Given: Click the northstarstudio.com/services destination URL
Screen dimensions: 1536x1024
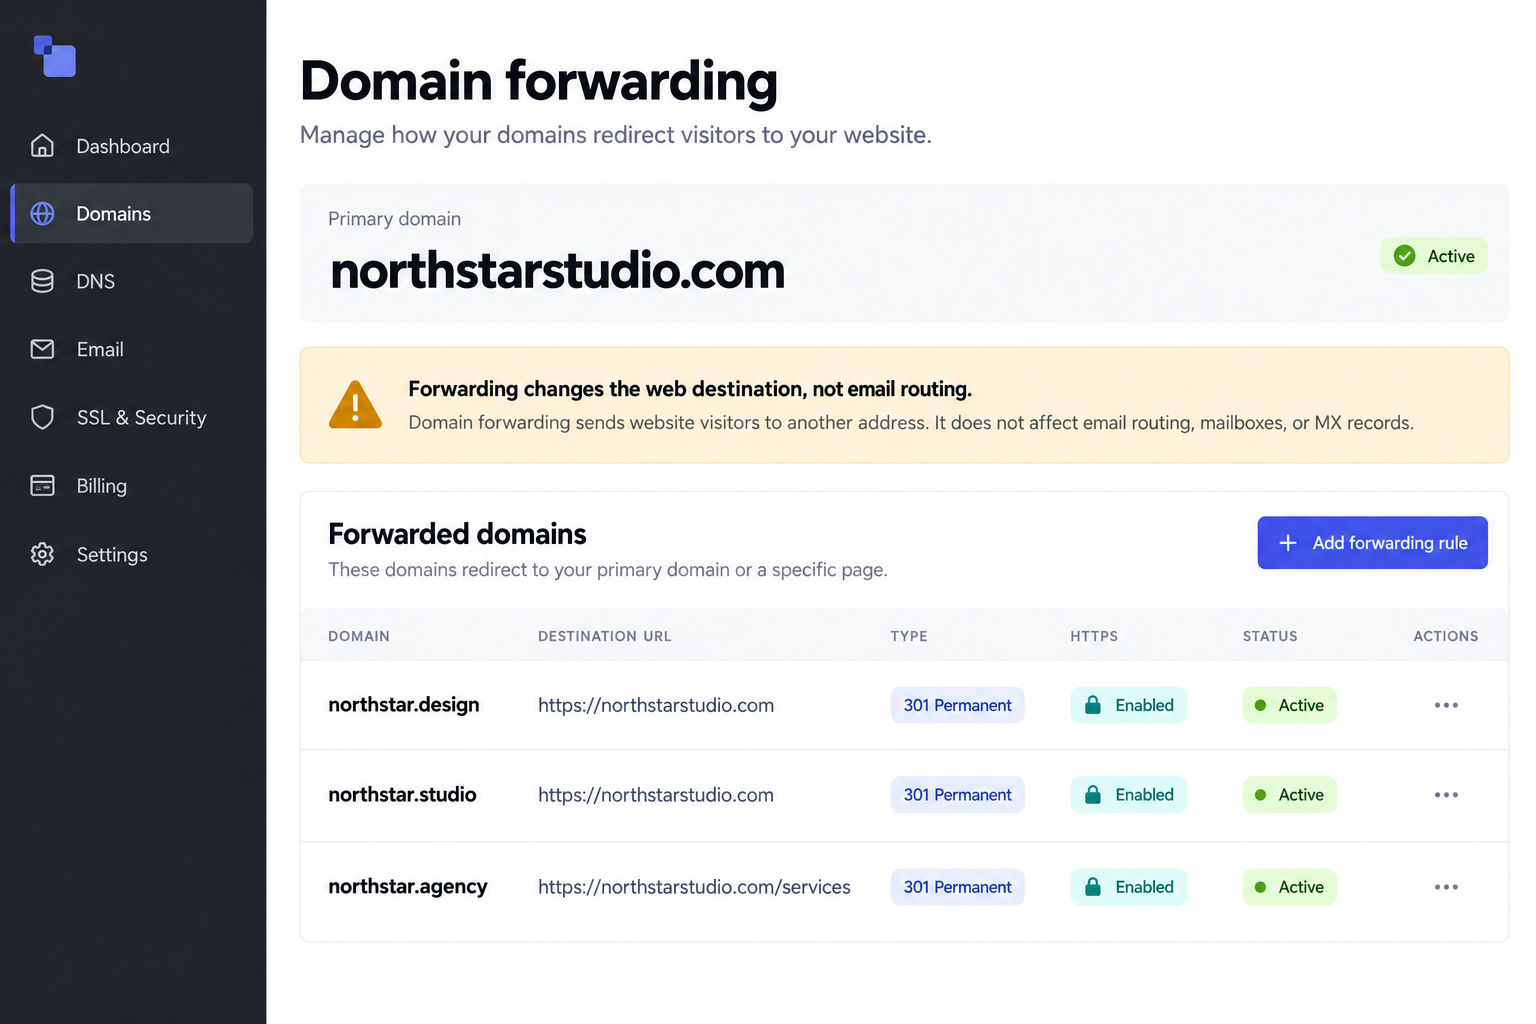Looking at the screenshot, I should pyautogui.click(x=694, y=887).
